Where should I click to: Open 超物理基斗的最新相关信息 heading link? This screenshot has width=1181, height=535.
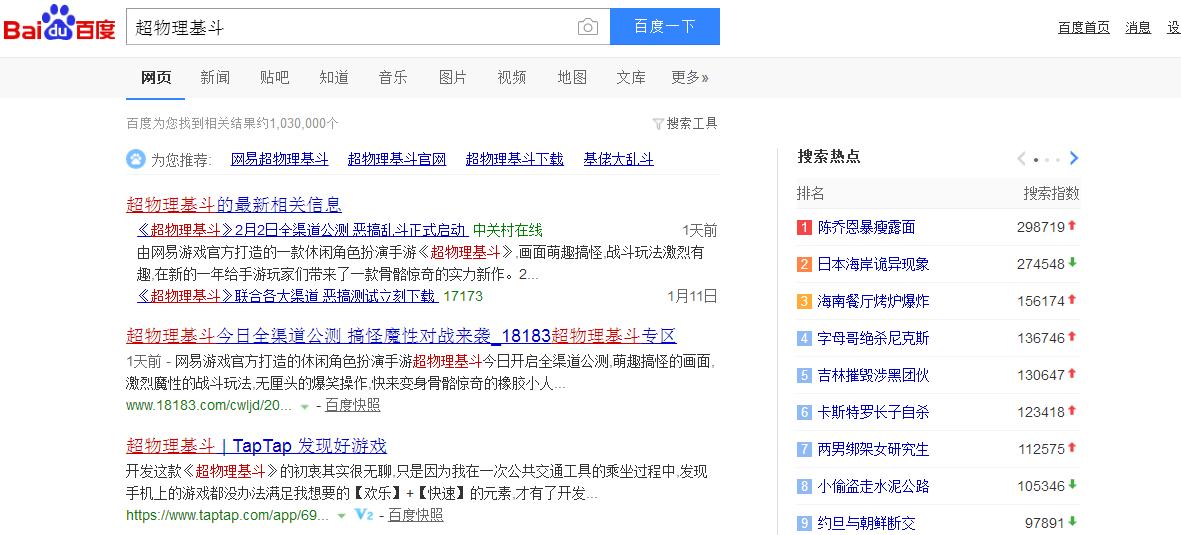pos(234,204)
